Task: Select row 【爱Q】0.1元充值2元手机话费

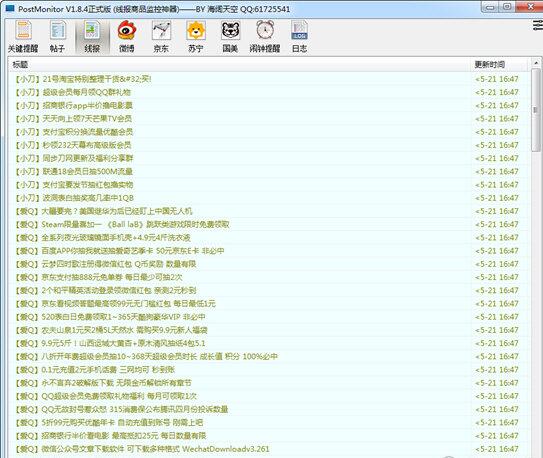Action: tap(269, 370)
